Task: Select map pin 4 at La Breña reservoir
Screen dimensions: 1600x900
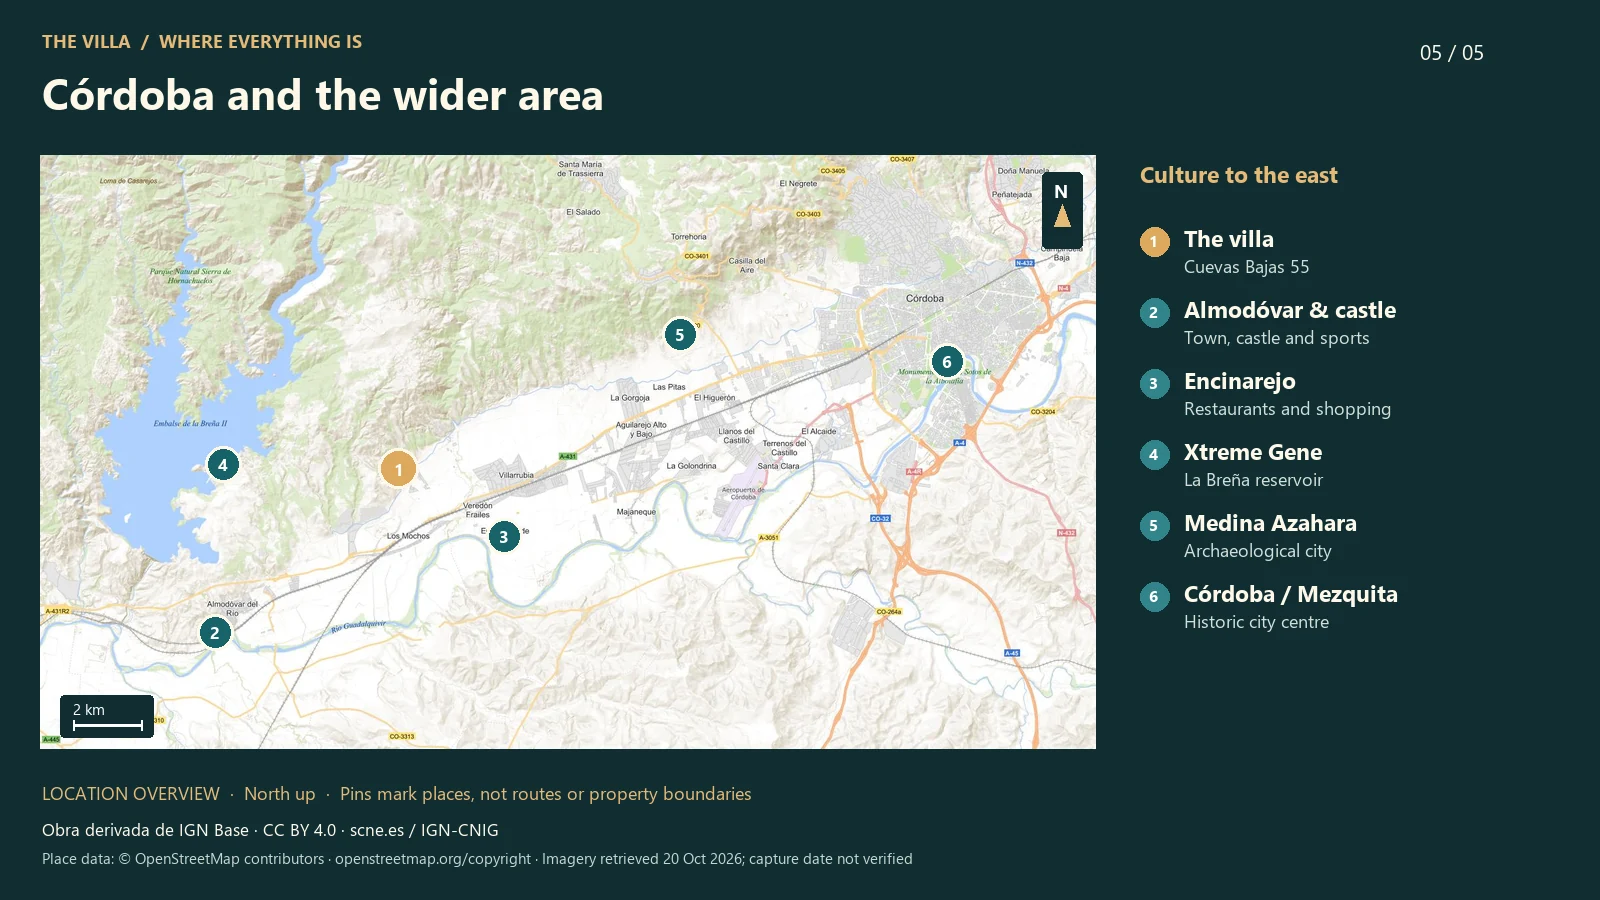Action: [x=223, y=464]
